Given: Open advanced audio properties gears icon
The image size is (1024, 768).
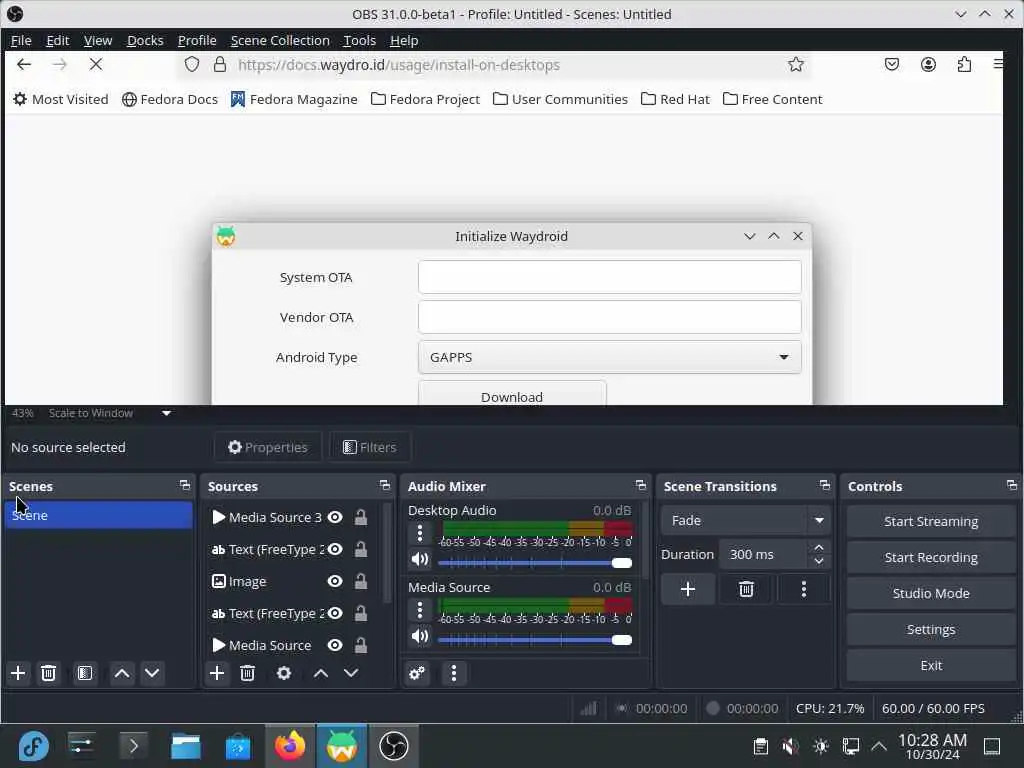Looking at the screenshot, I should (x=417, y=673).
